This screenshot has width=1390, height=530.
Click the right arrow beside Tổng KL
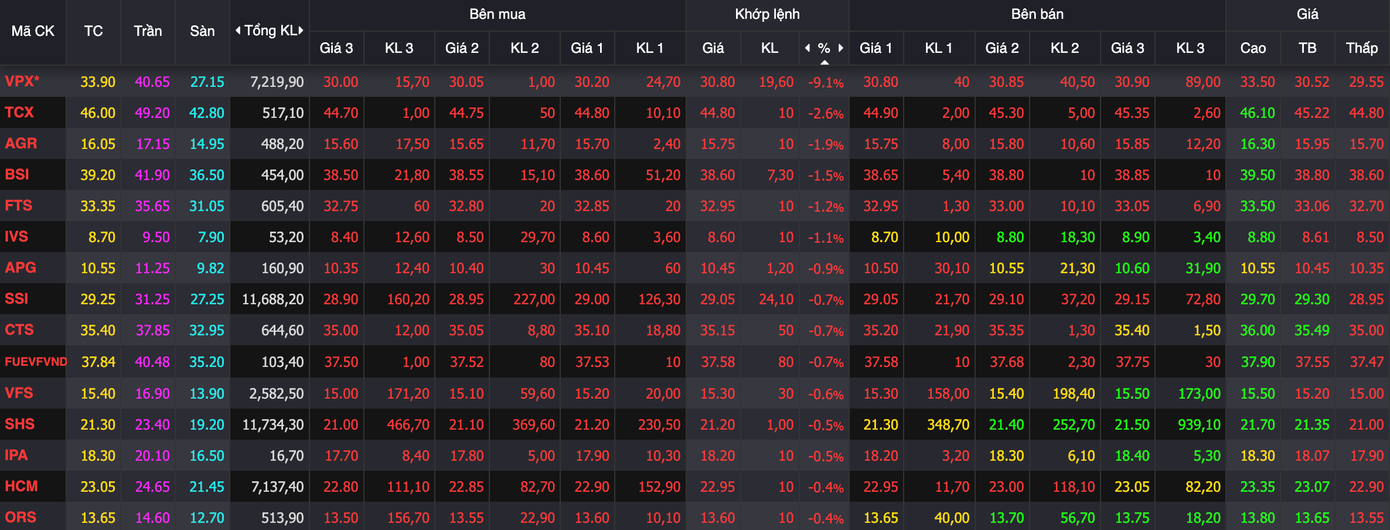click(x=303, y=31)
